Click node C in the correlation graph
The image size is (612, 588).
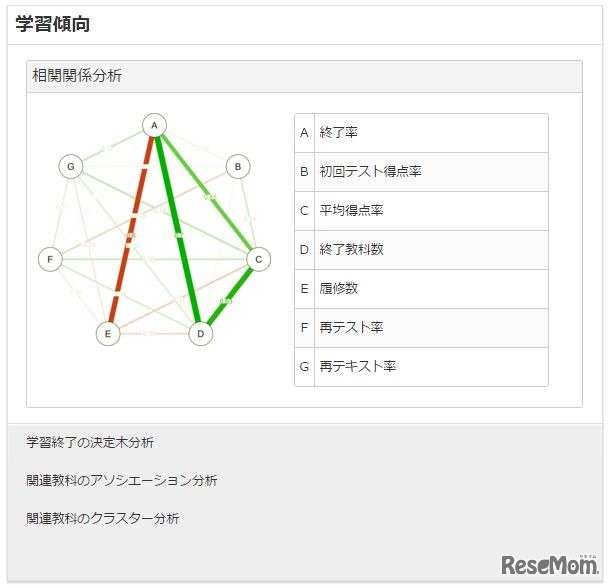(x=258, y=260)
